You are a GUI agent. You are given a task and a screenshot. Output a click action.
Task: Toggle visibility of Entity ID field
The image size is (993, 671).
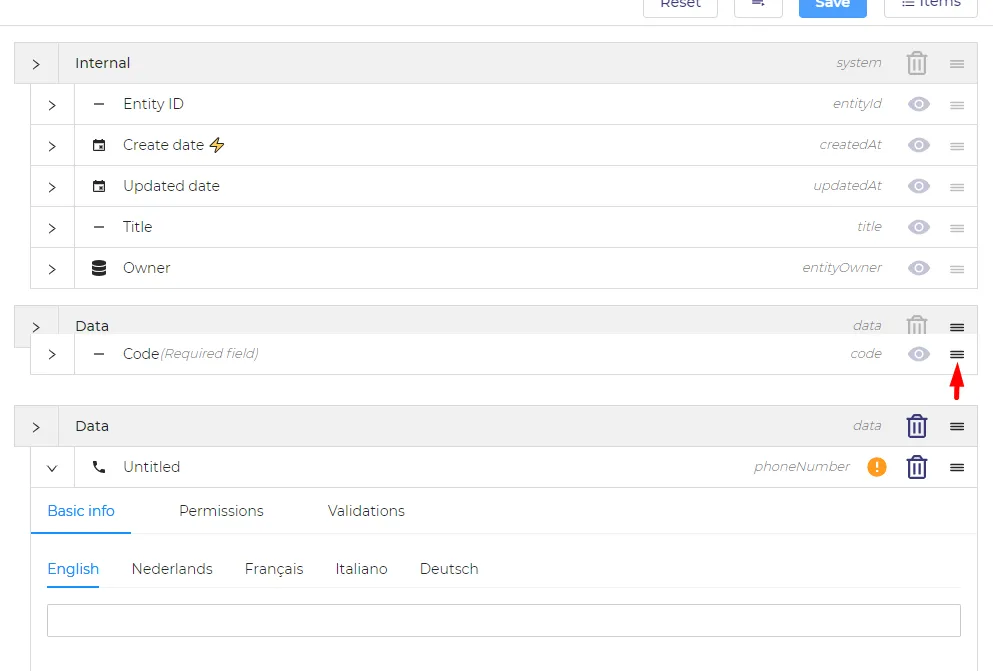(x=918, y=104)
